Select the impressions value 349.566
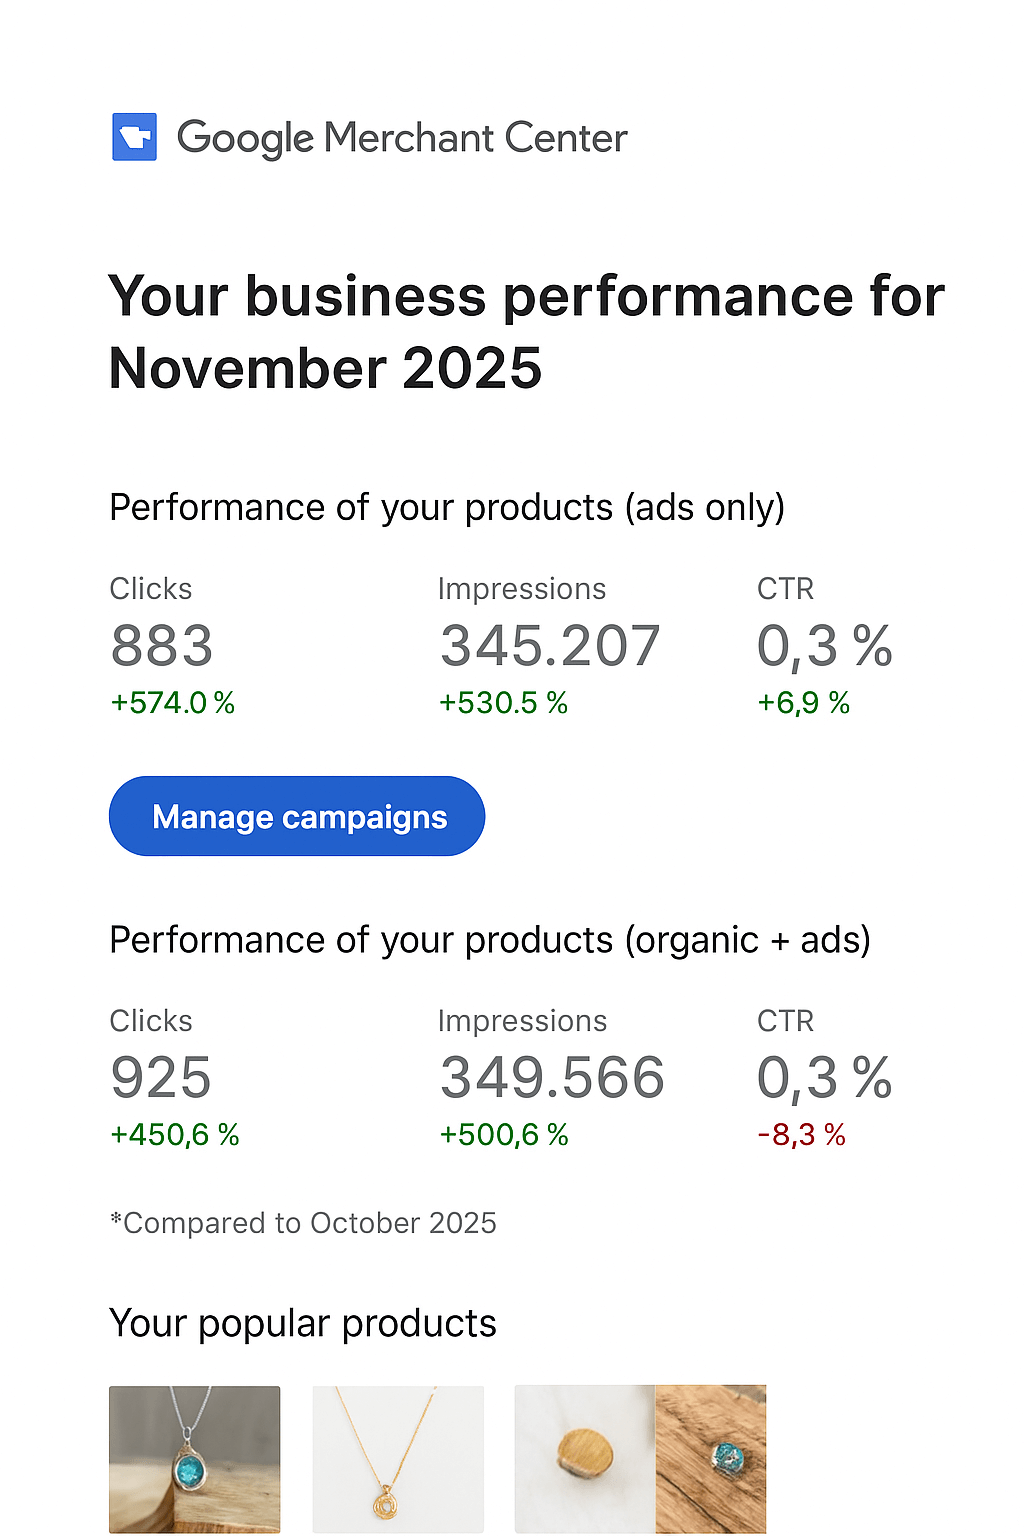Image resolution: width=1024 pixels, height=1536 pixels. tap(552, 1078)
